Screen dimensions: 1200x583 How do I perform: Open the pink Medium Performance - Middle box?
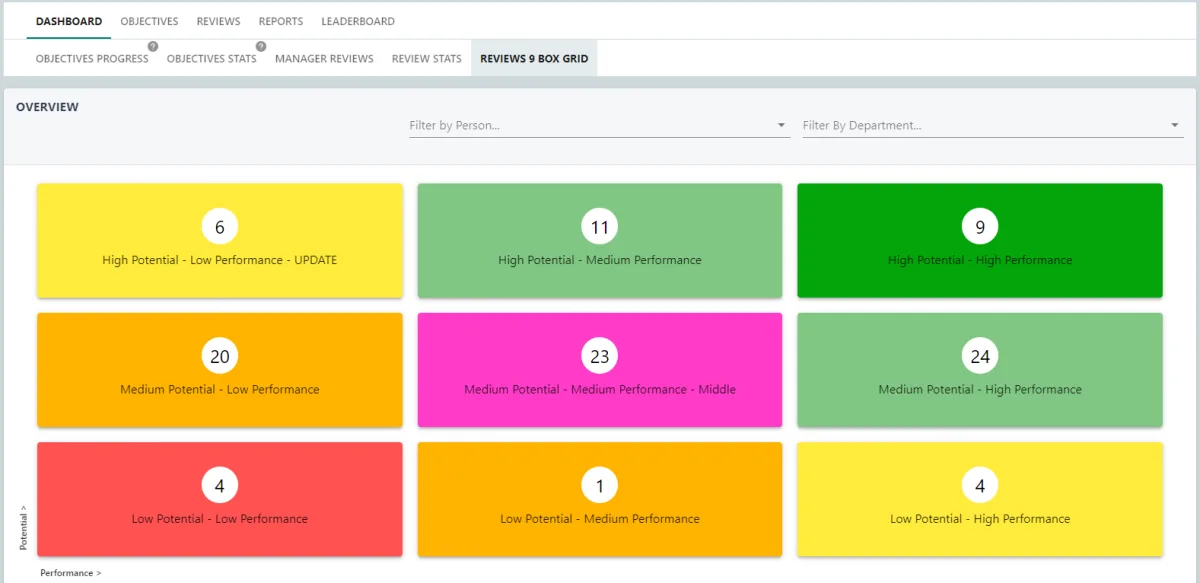click(600, 370)
